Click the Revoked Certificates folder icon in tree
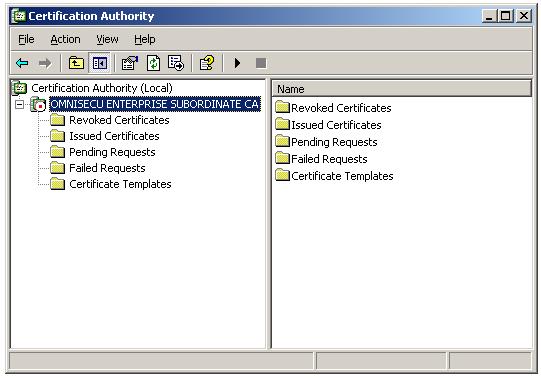Viewport: 541px width, 378px height. tap(57, 120)
